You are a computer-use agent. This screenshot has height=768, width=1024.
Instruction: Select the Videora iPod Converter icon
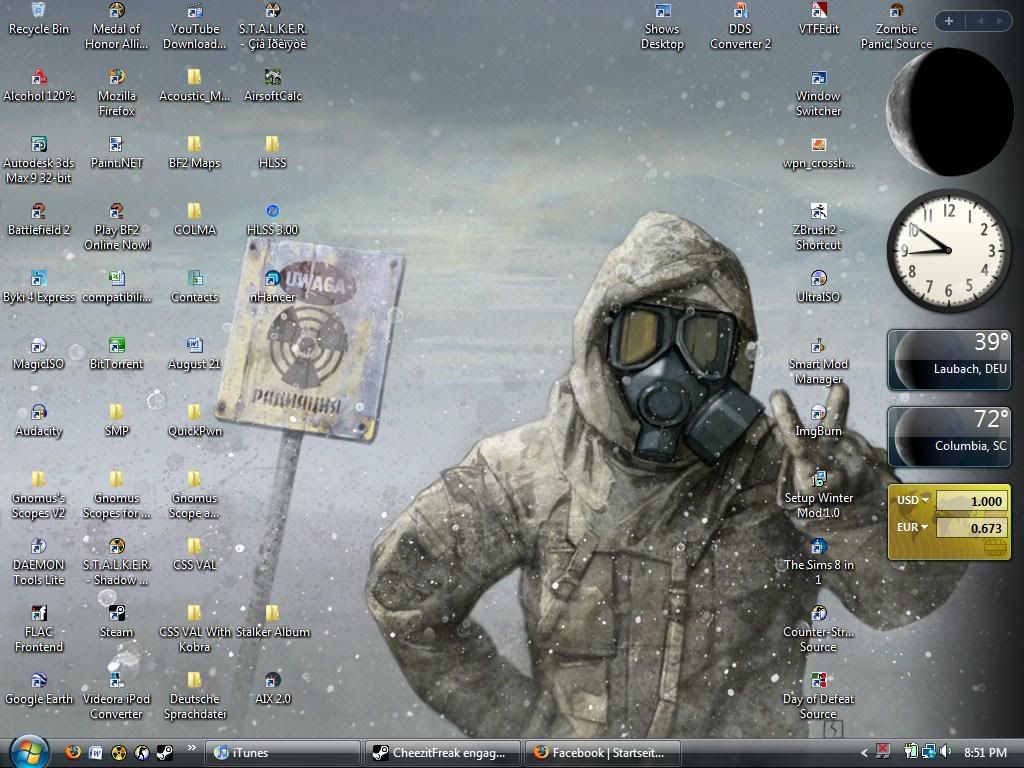pyautogui.click(x=116, y=696)
